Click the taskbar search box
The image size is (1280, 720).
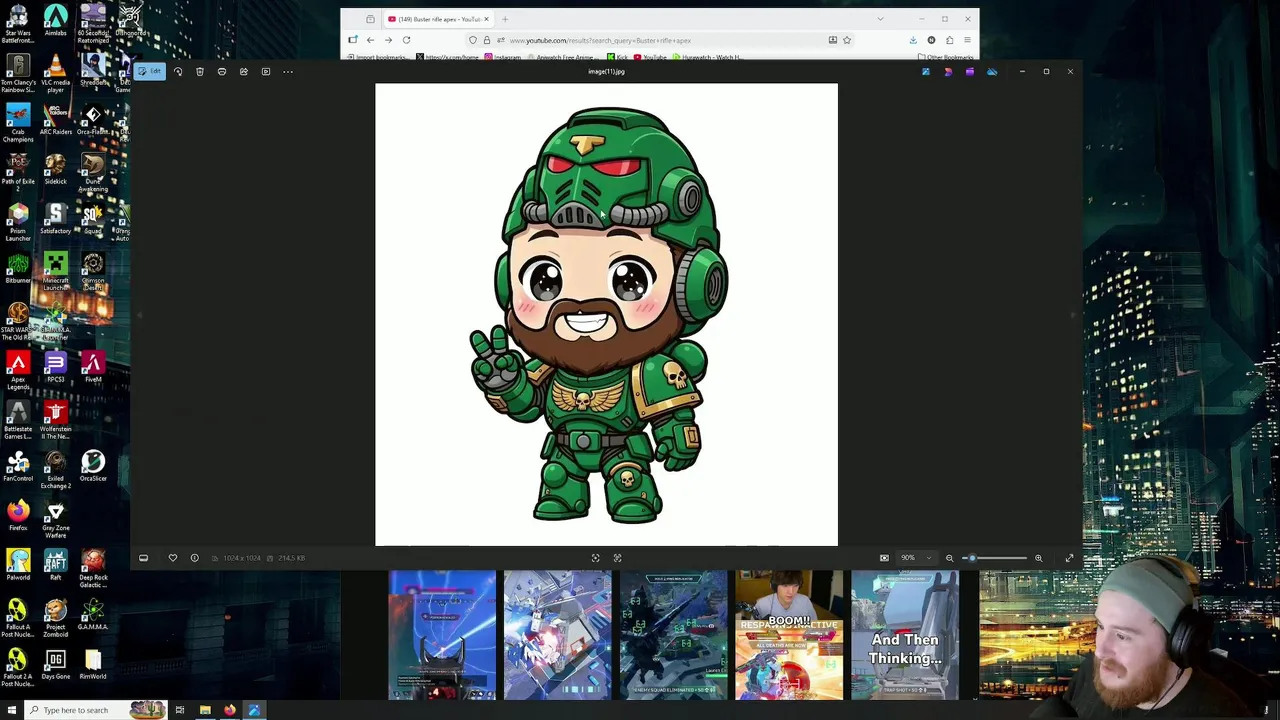[96, 710]
